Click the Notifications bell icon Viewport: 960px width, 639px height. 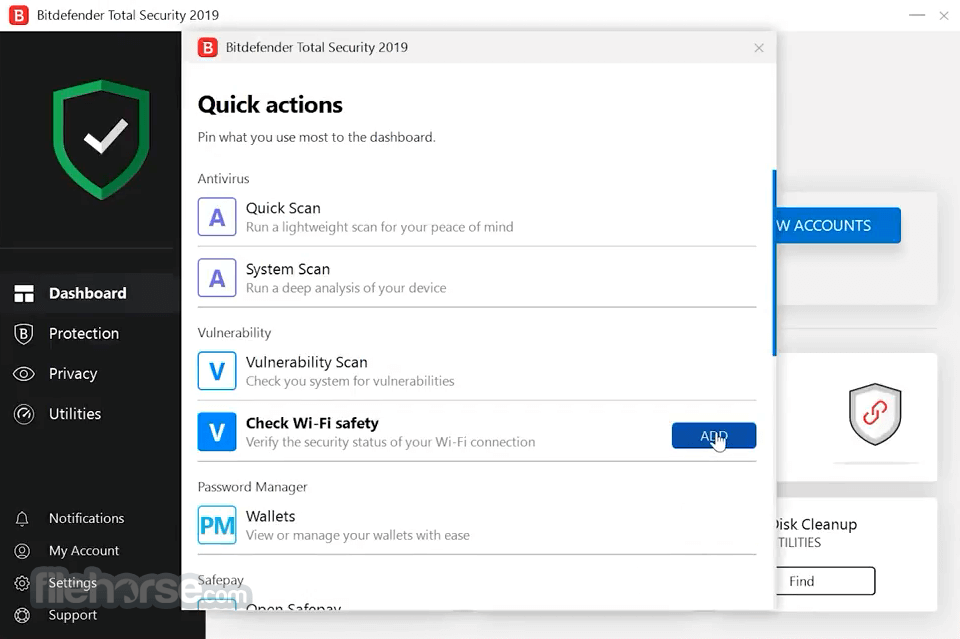pos(22,519)
